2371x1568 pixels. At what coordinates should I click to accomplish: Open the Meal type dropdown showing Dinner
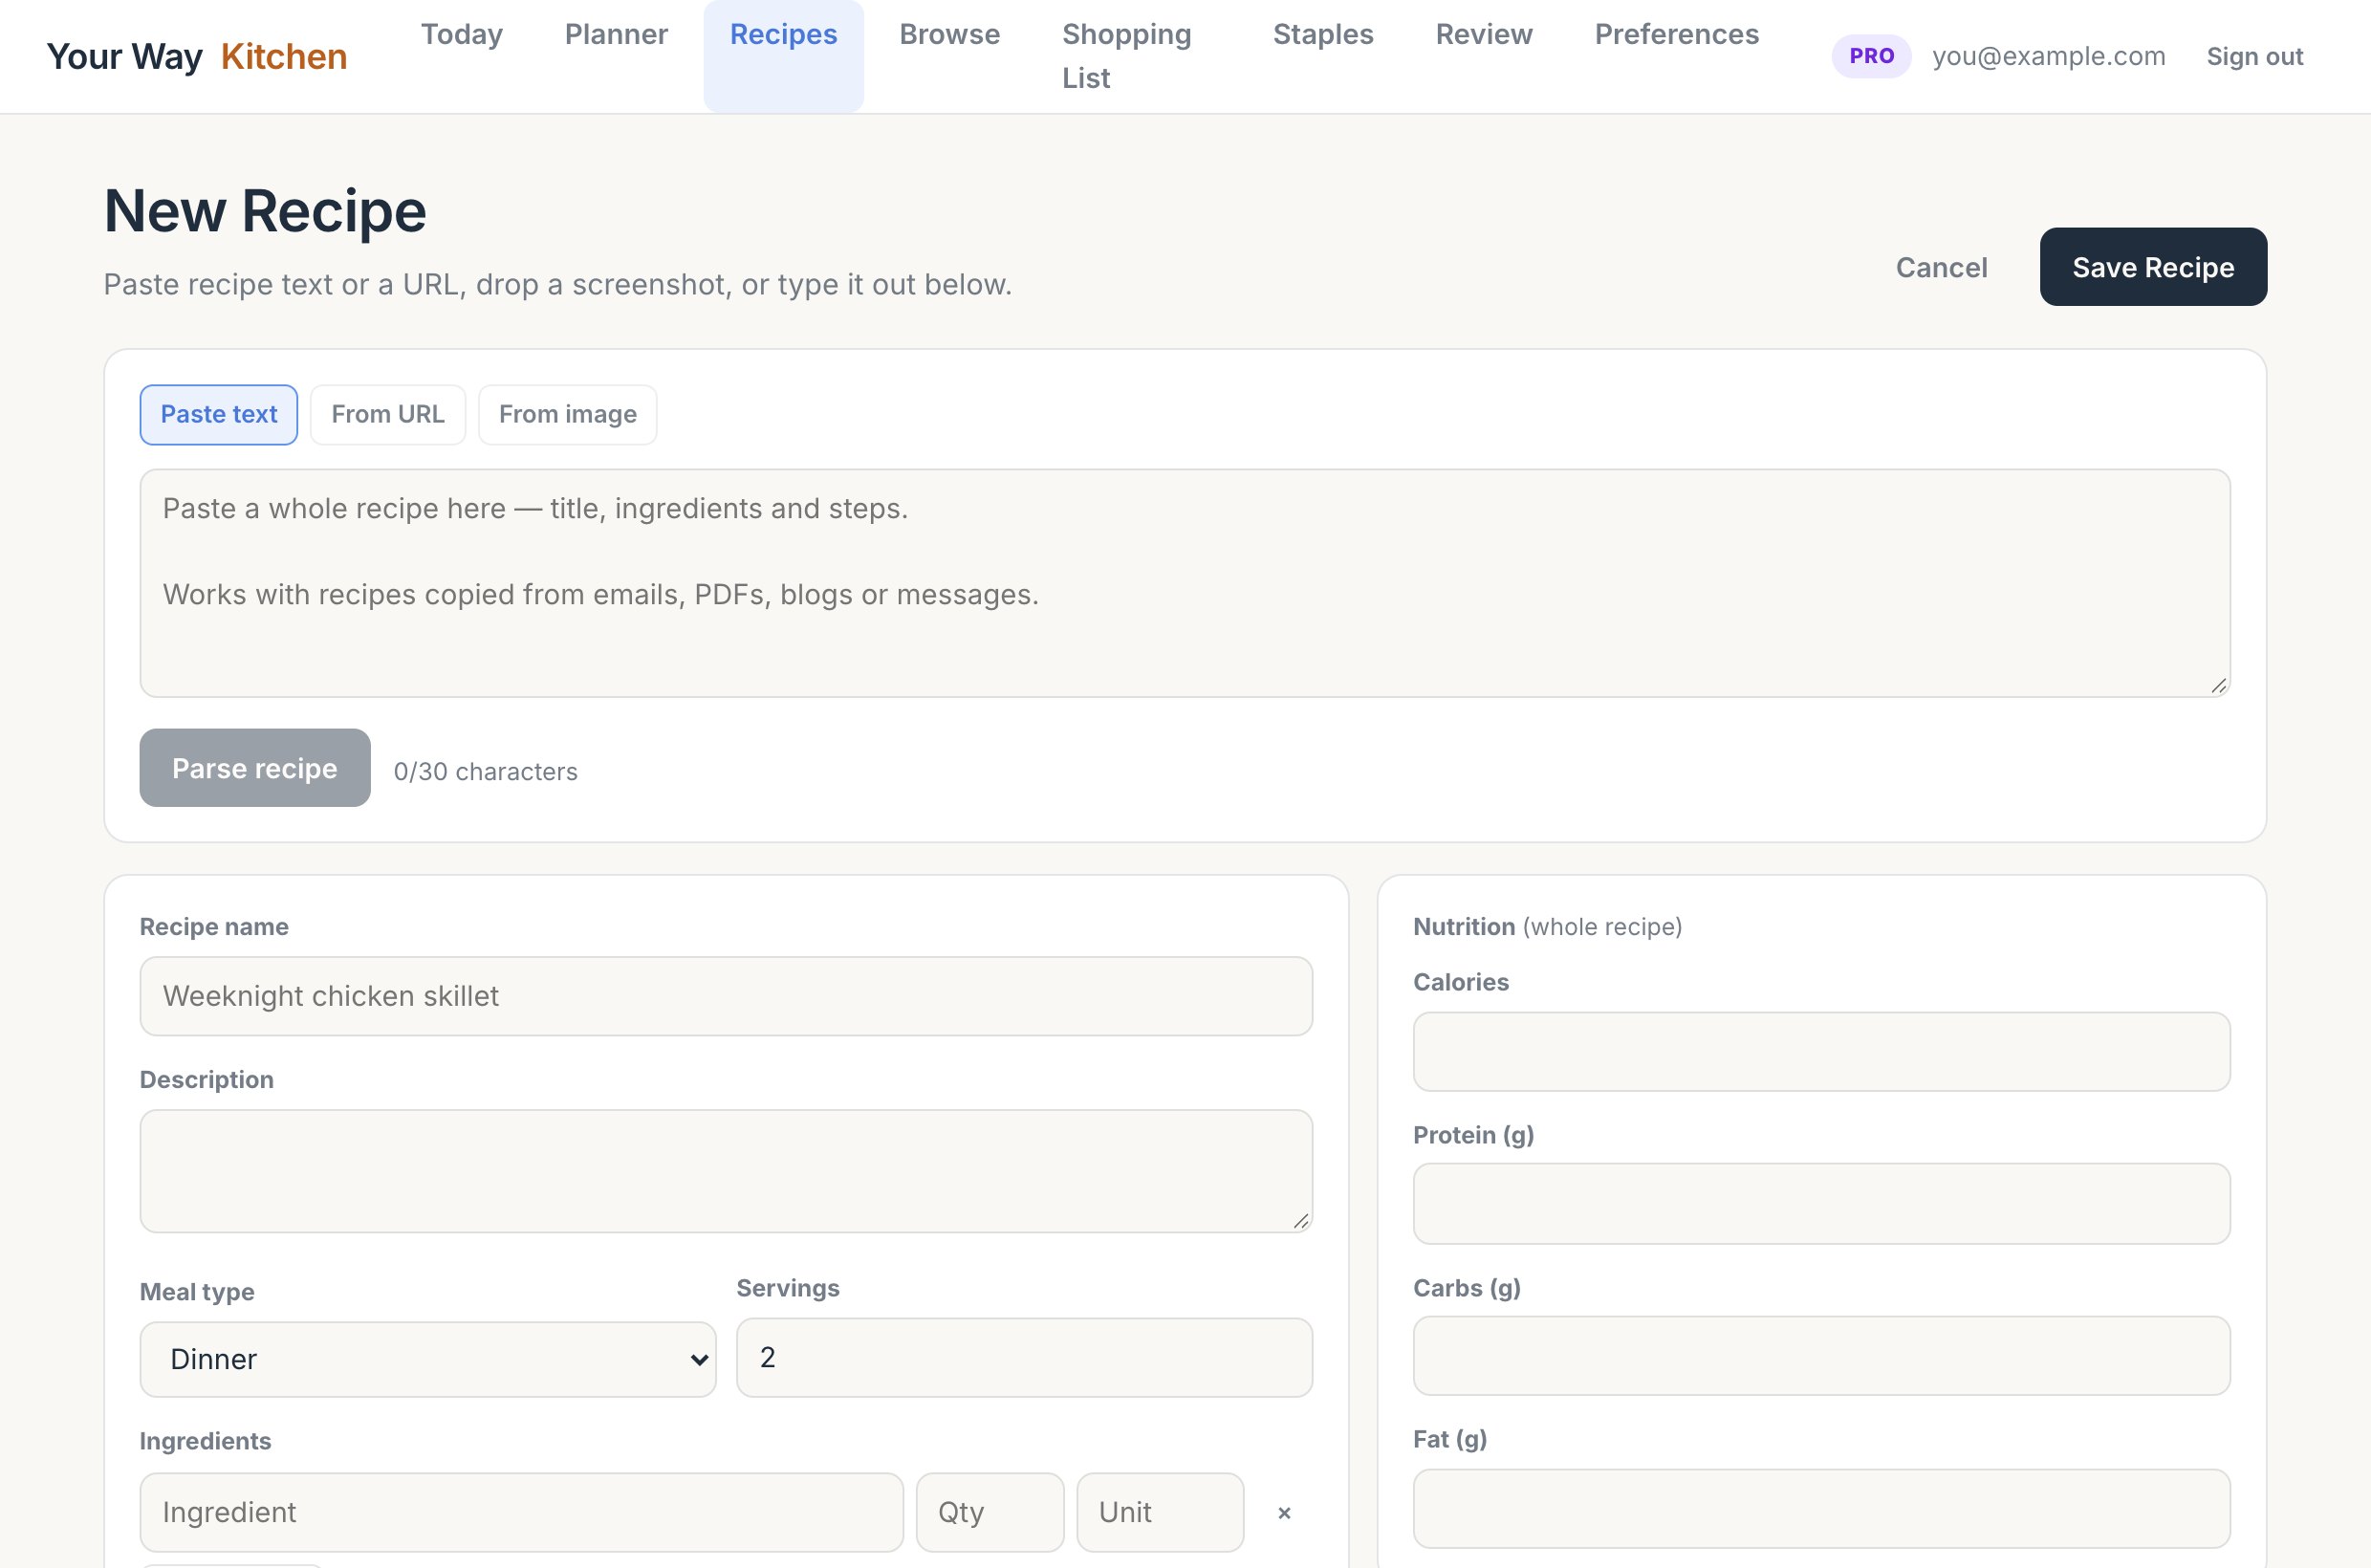click(428, 1359)
